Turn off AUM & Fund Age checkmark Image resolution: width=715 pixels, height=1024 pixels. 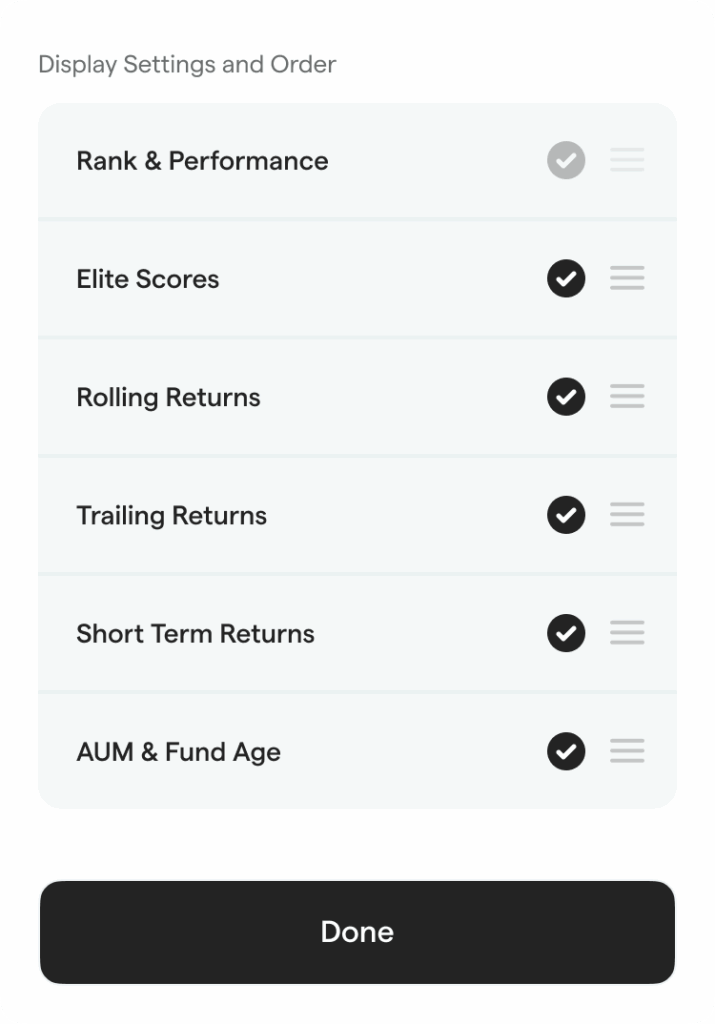click(x=566, y=751)
